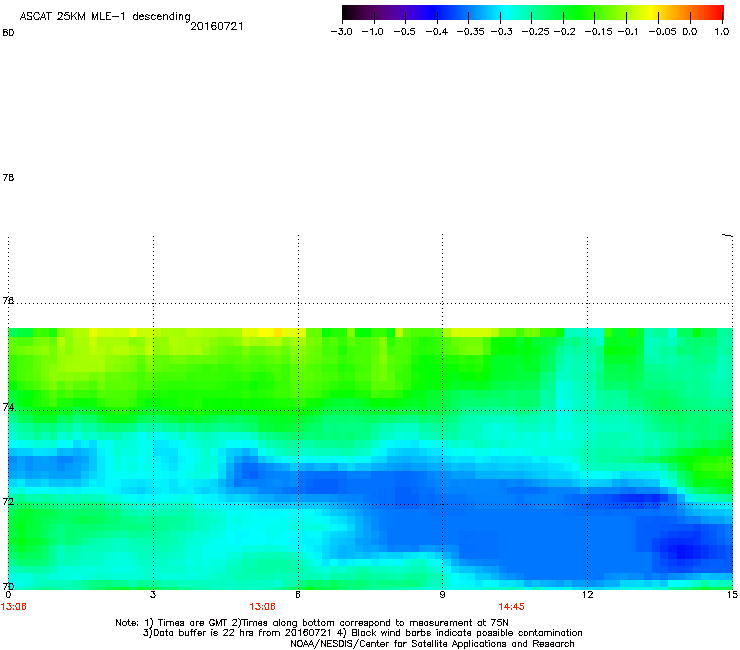Screen dimensions: 740x650
Task: Click longitude label 12
Action: click(588, 595)
